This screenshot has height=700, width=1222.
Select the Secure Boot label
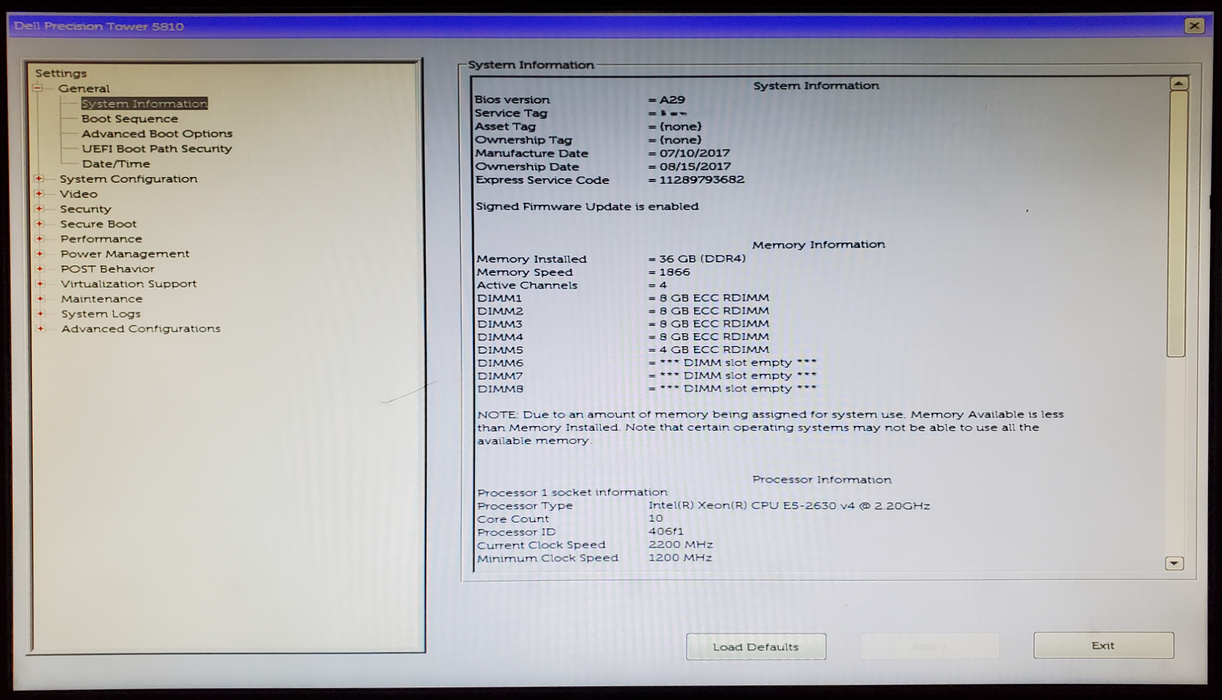point(98,224)
